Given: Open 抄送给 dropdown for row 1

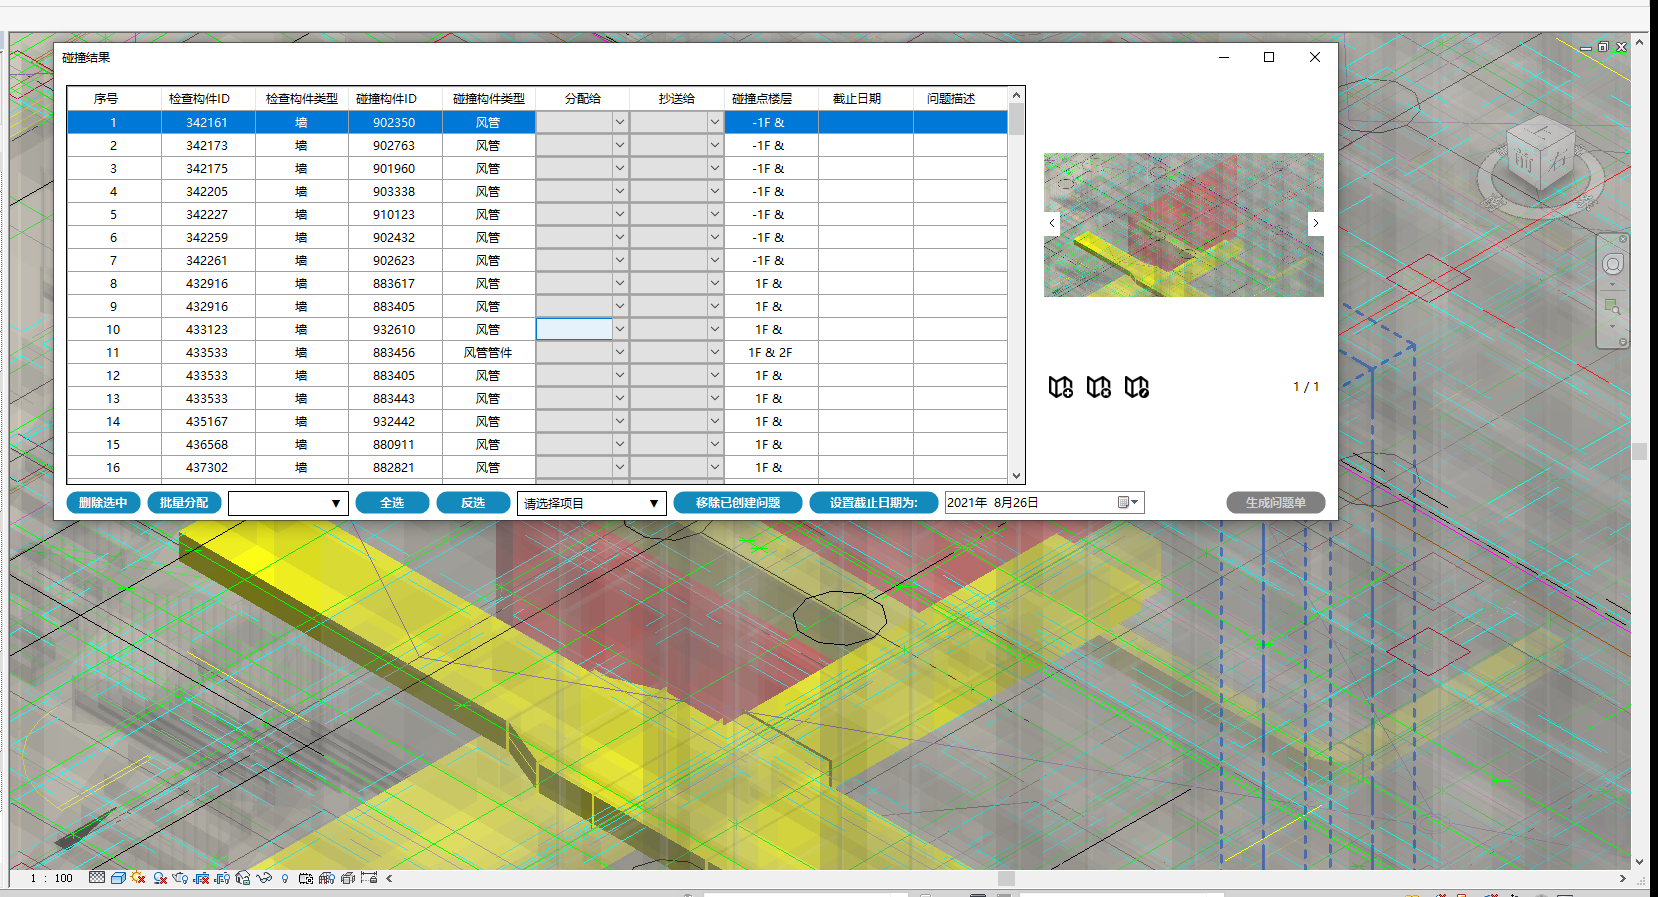Looking at the screenshot, I should coord(714,122).
